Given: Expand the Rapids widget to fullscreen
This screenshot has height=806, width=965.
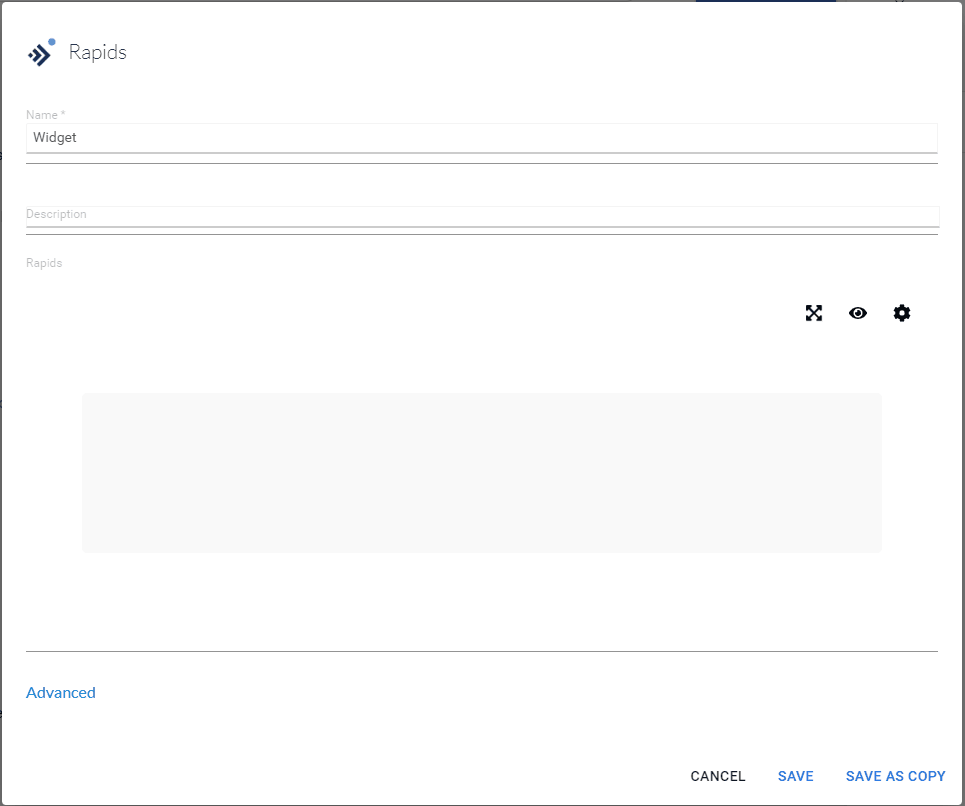Looking at the screenshot, I should [814, 313].
